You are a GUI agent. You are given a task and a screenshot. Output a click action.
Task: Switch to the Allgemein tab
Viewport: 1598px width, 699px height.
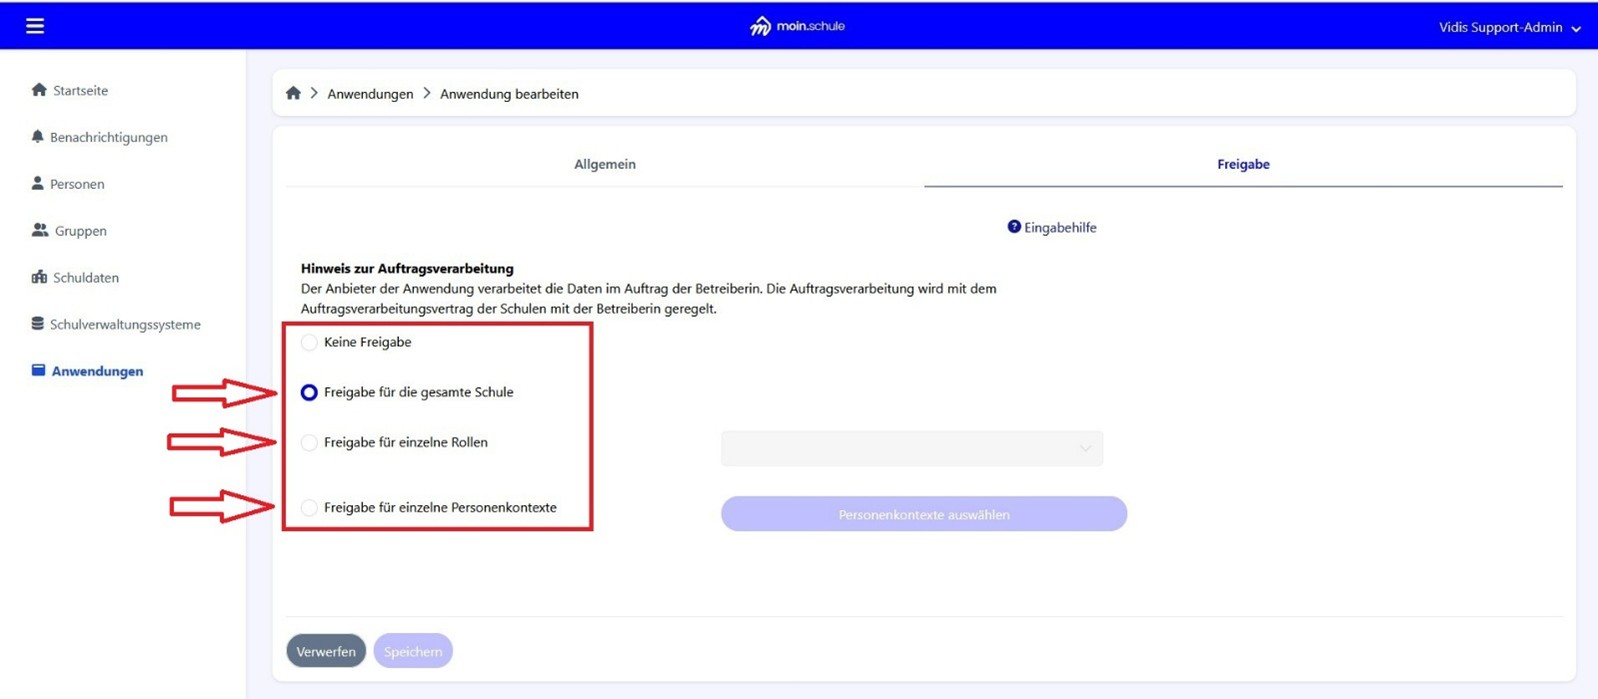pyautogui.click(x=604, y=164)
